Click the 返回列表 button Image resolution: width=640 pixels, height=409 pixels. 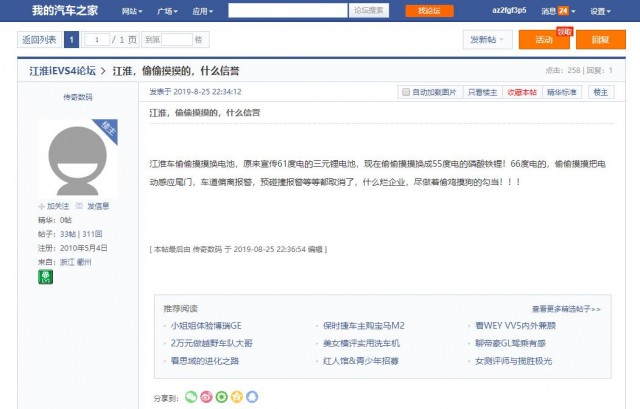(x=39, y=40)
